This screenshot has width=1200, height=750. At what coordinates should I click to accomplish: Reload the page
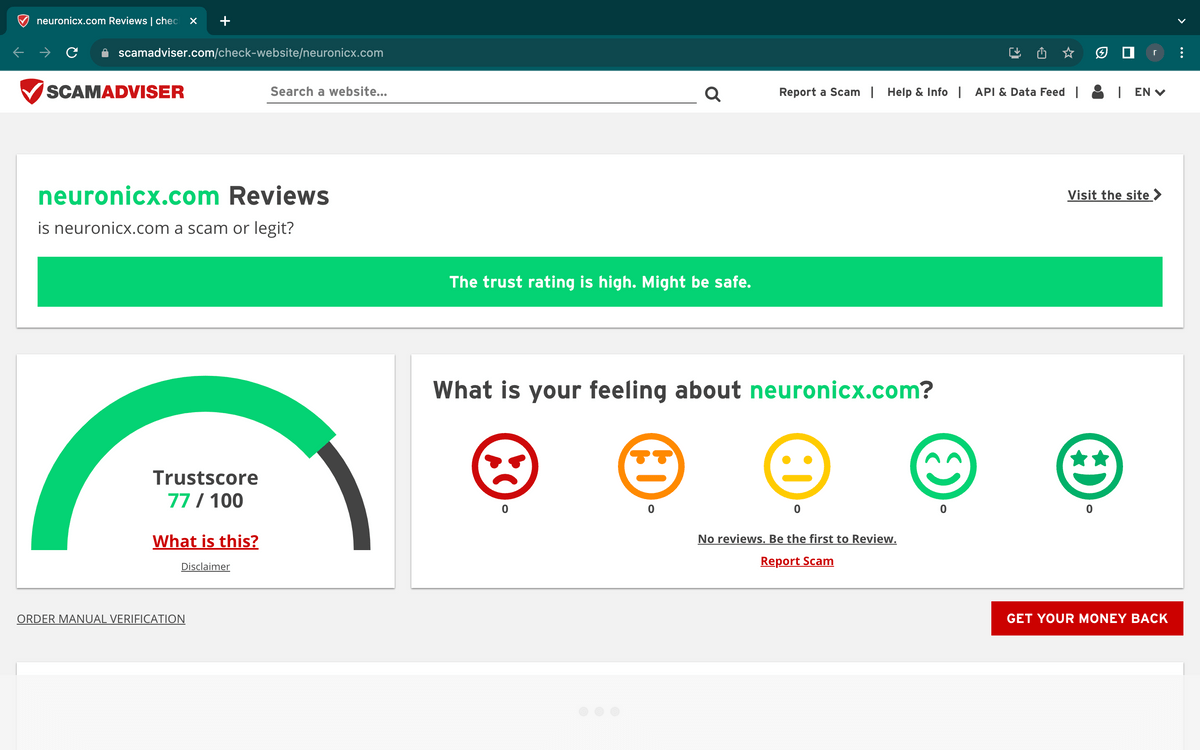tap(72, 53)
